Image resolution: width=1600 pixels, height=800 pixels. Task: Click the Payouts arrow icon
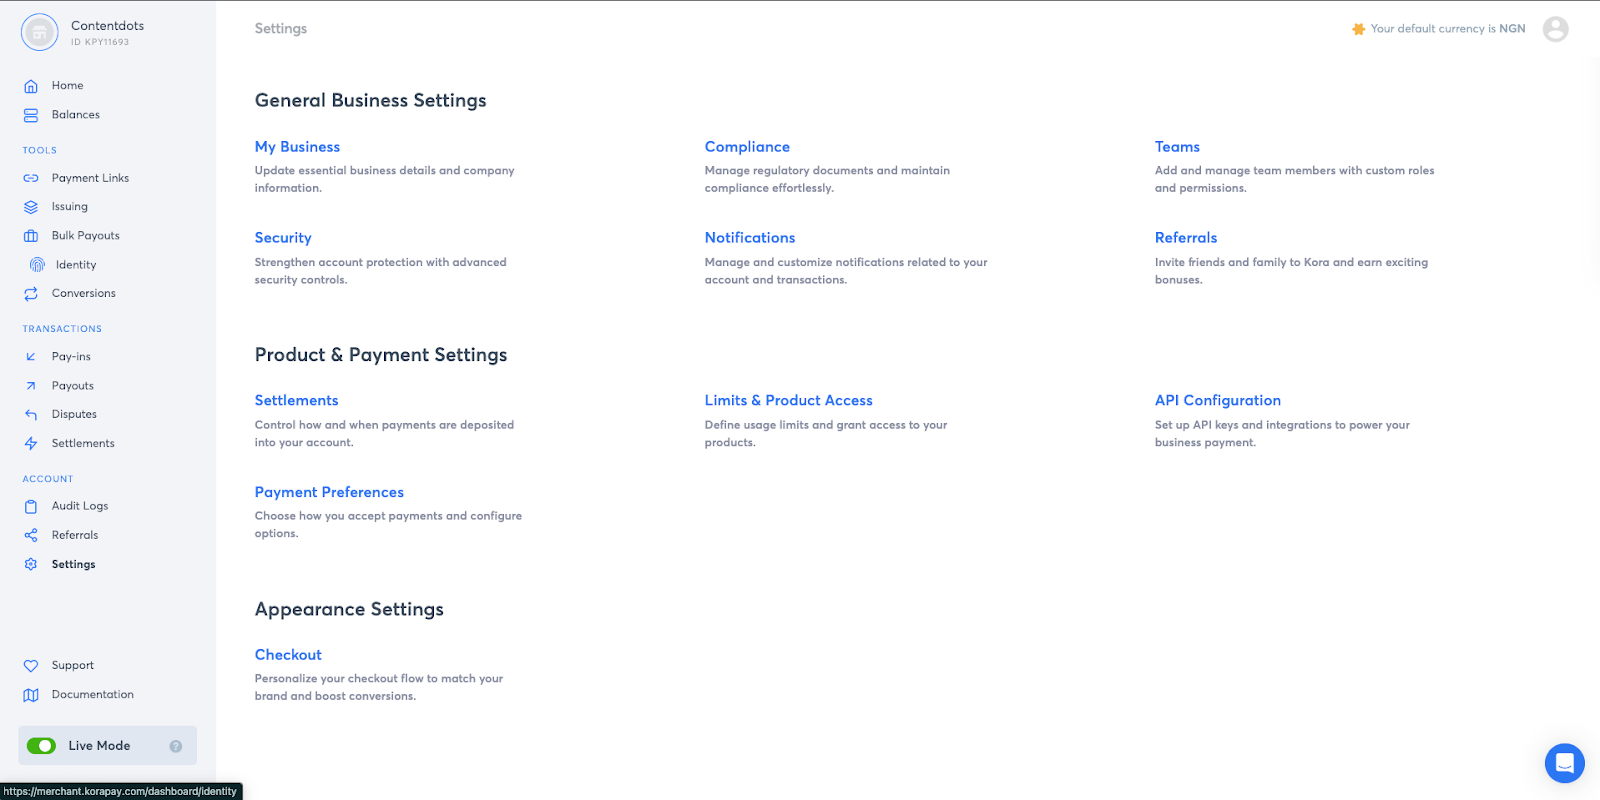point(31,386)
